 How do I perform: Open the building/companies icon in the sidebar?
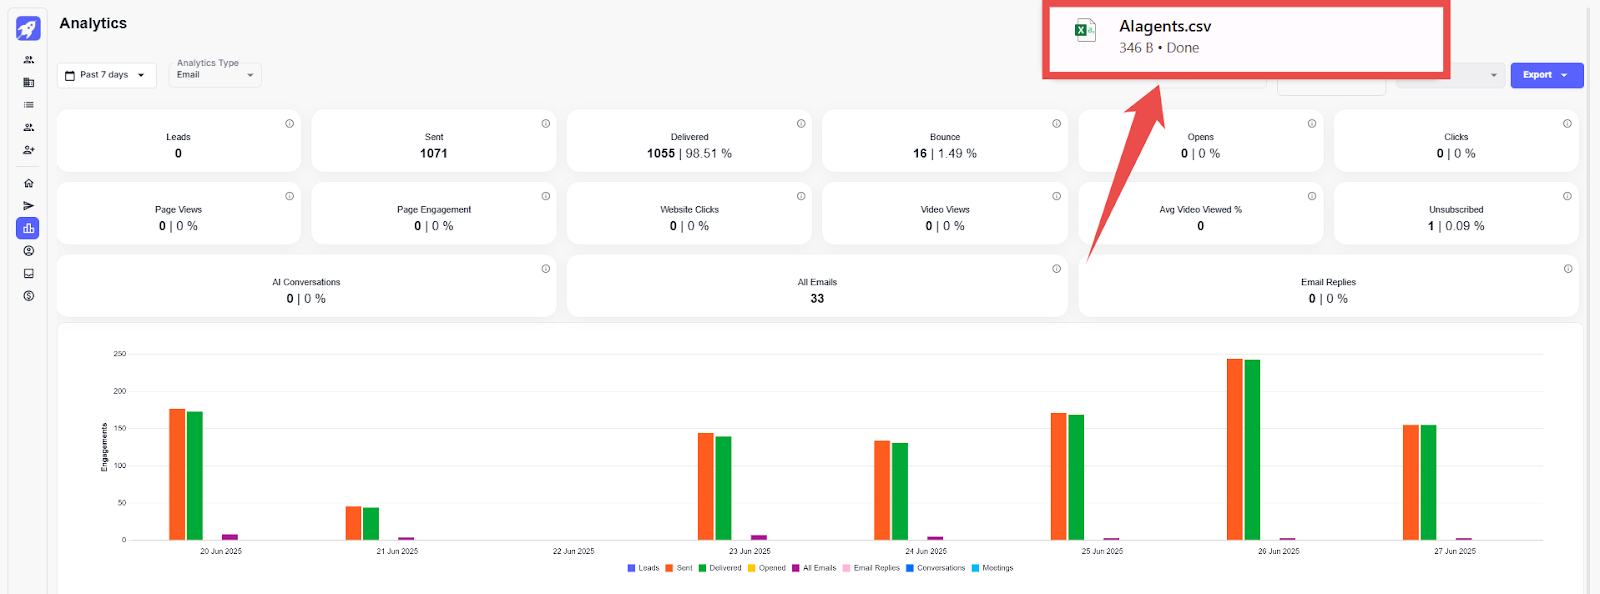click(28, 83)
